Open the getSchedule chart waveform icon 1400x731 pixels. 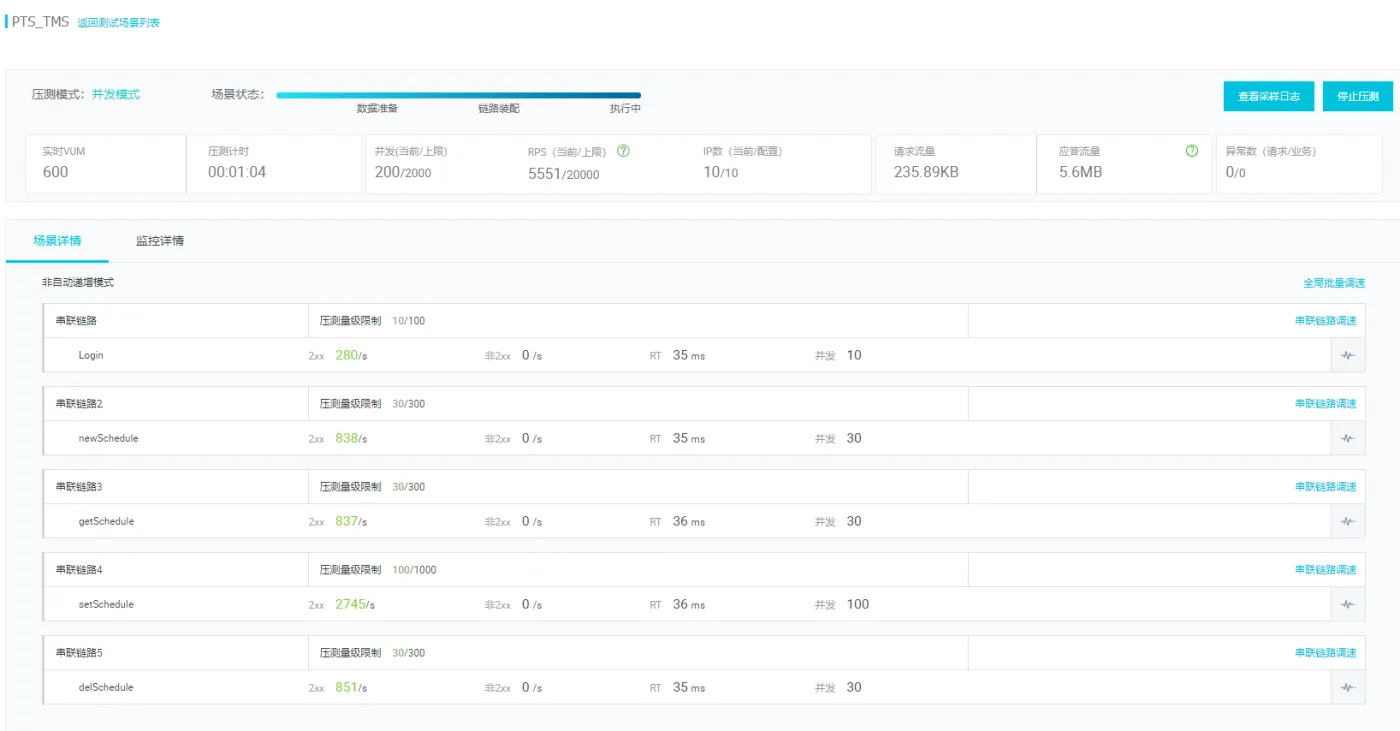coord(1347,521)
